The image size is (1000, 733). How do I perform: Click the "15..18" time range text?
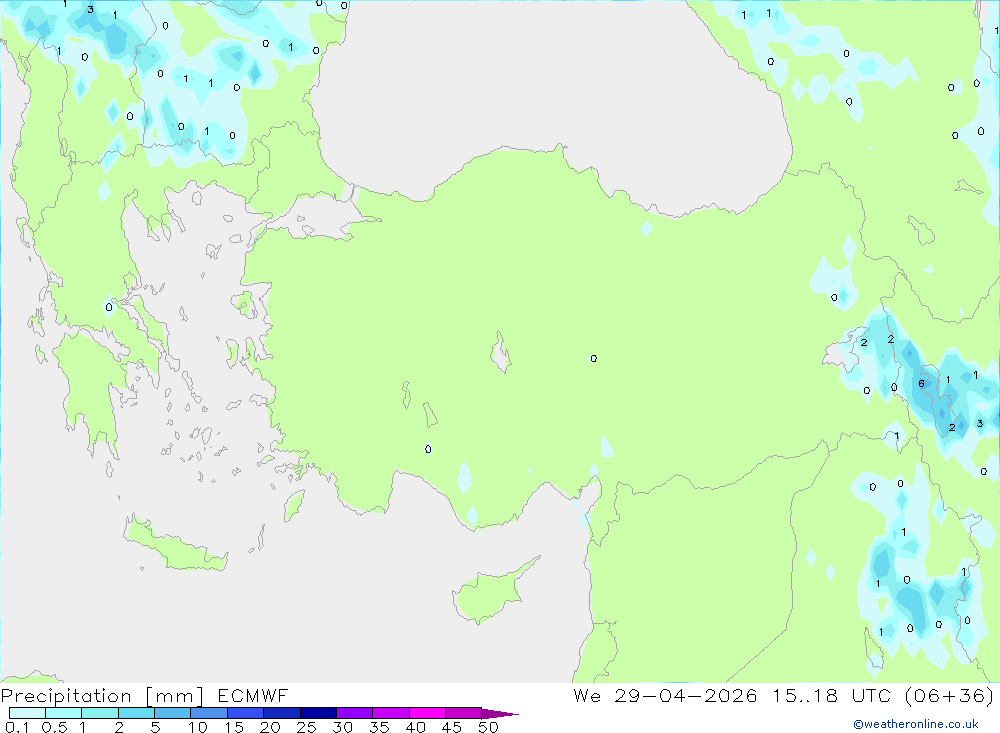tap(805, 695)
